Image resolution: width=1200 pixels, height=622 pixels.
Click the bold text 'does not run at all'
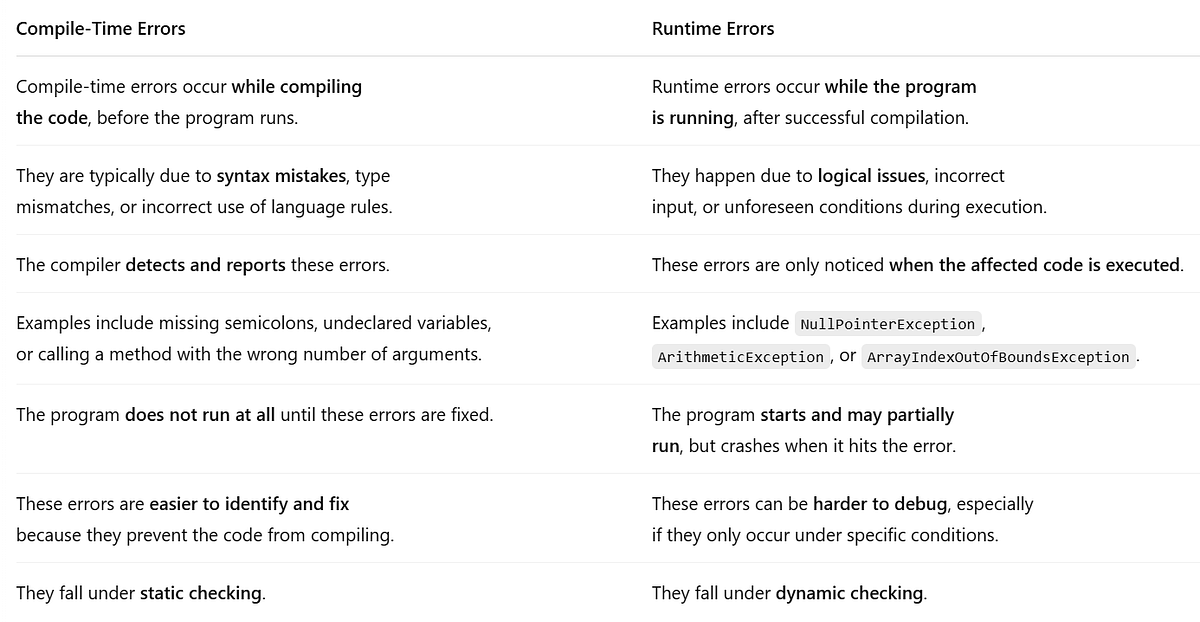tap(200, 414)
